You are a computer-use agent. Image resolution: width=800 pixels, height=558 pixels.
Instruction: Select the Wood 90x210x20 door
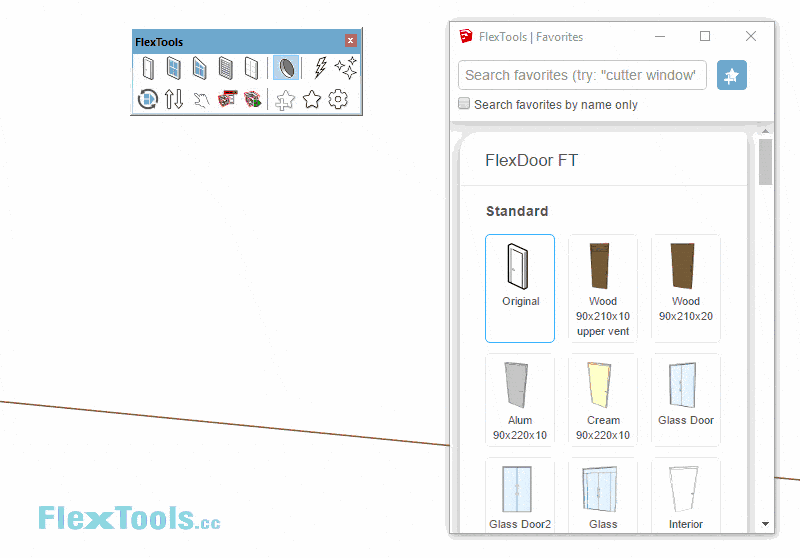(686, 288)
